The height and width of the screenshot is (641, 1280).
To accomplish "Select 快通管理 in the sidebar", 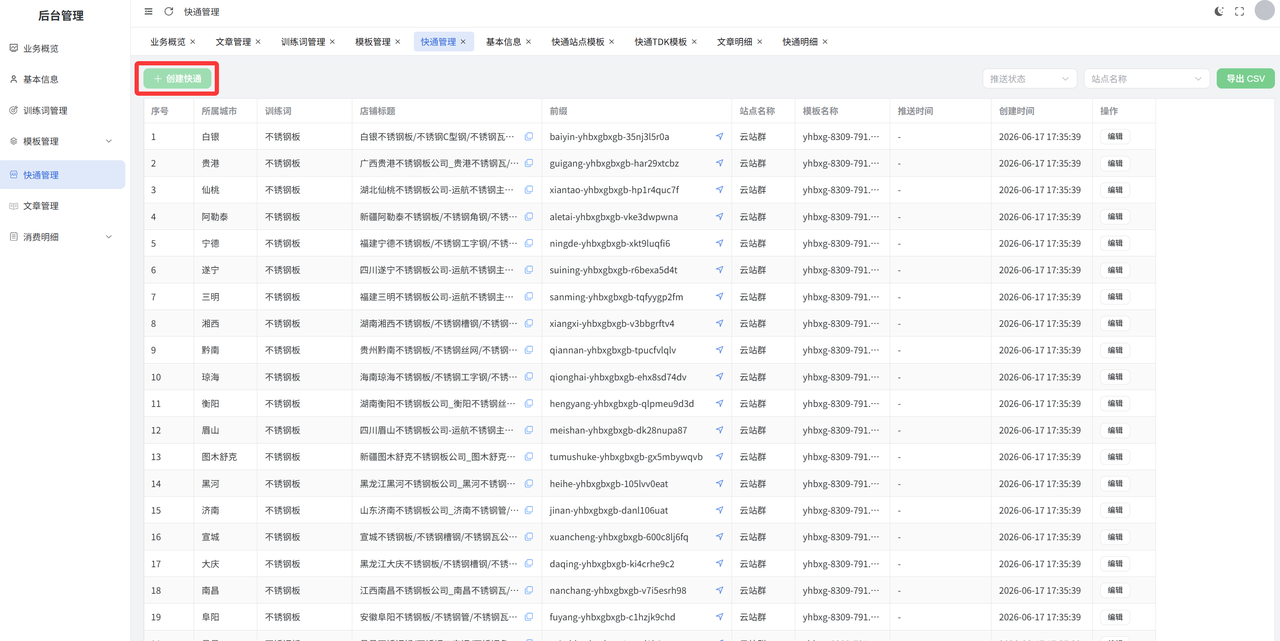I will [x=62, y=175].
